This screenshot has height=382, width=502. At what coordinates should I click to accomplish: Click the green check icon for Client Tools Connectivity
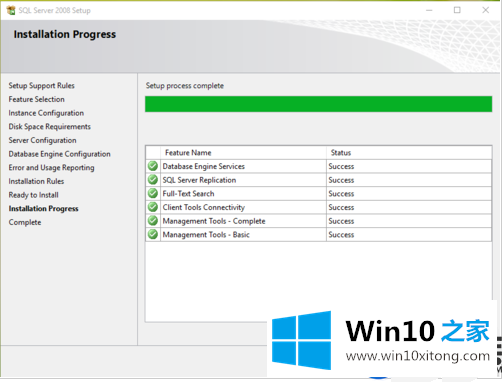[153, 207]
